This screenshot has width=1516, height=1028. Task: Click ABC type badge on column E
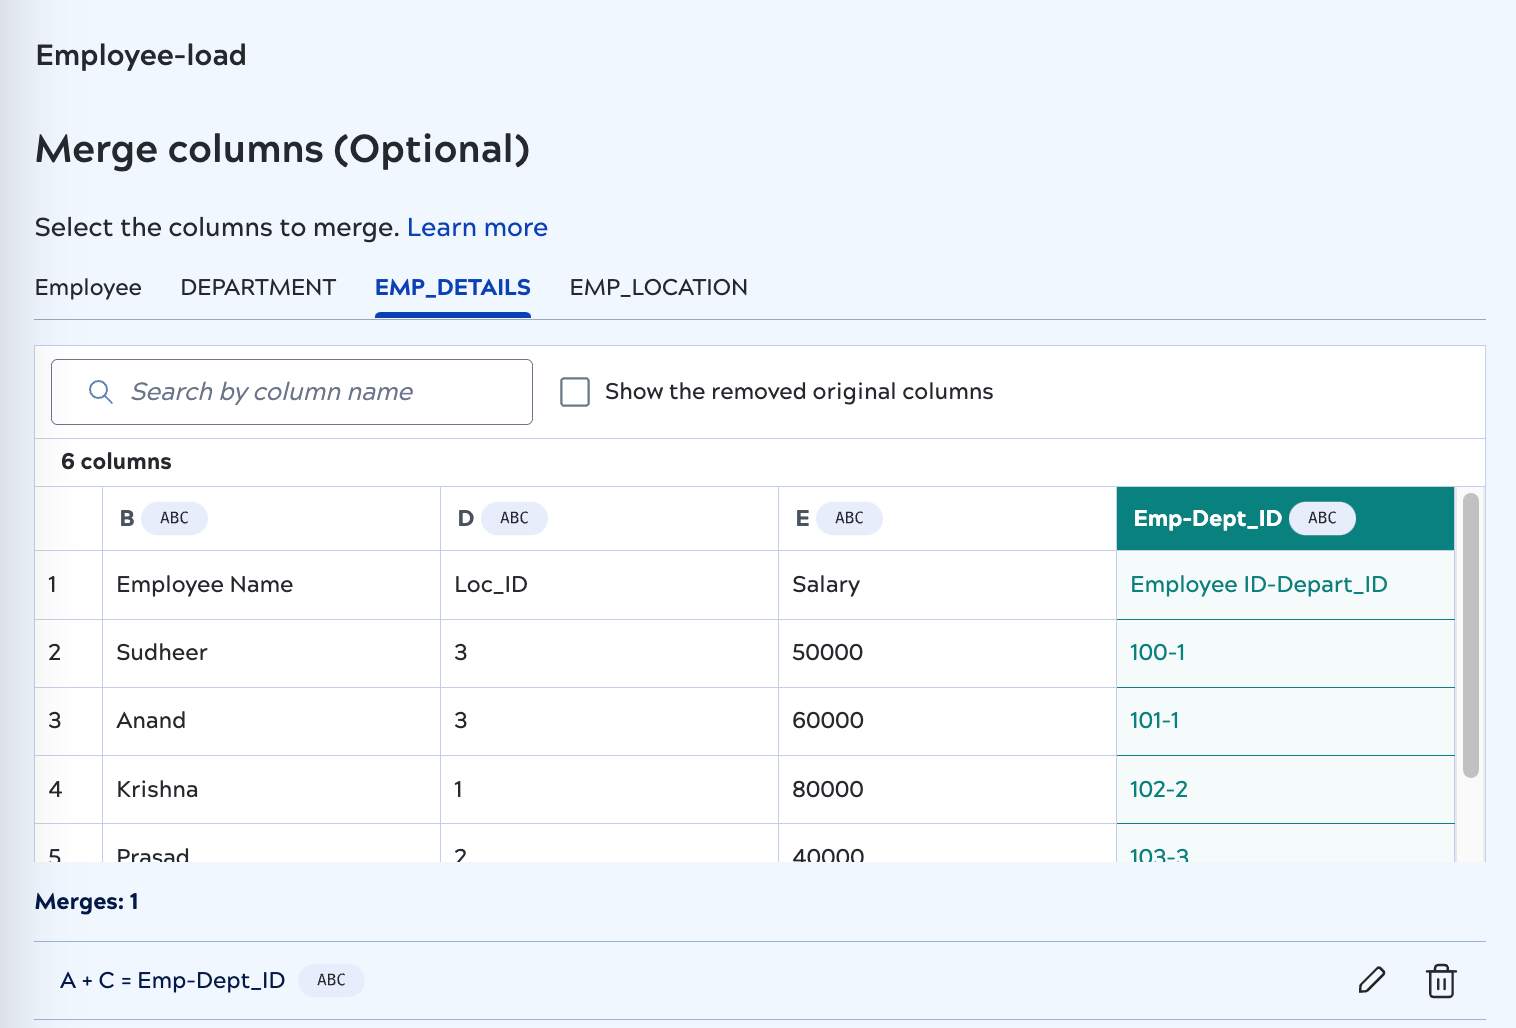(x=849, y=518)
